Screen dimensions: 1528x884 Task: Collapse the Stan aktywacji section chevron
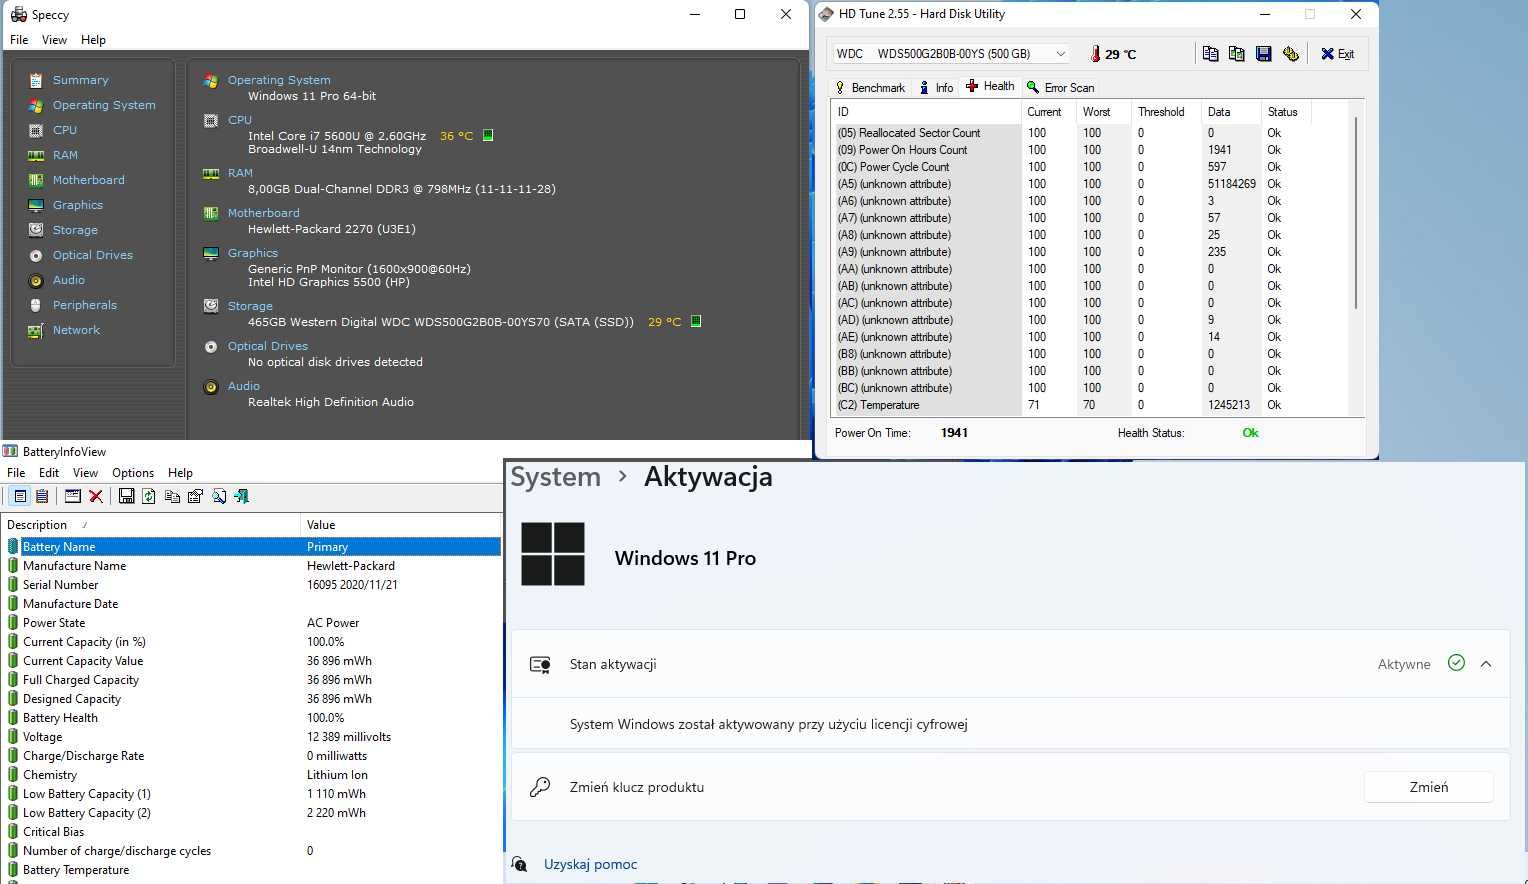[1486, 664]
